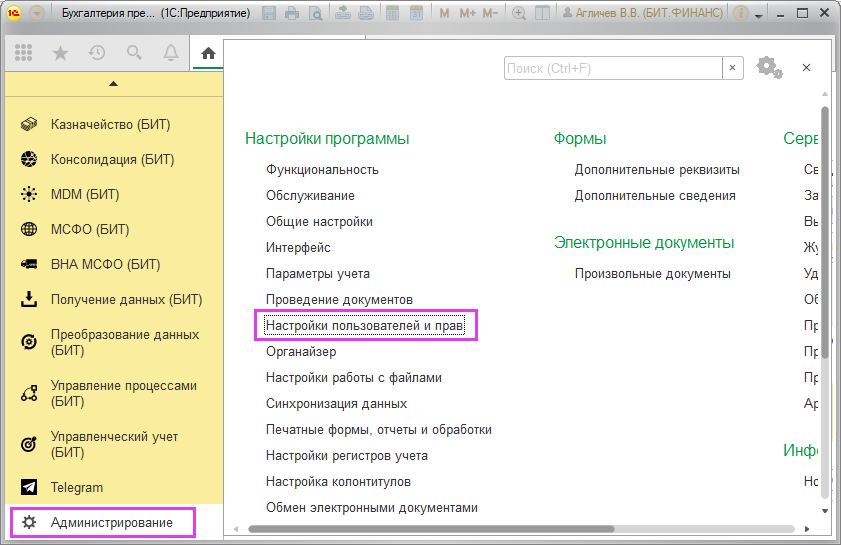Click the magnifier search icon in the tools panel
This screenshot has height=545, width=841.
[x=134, y=54]
